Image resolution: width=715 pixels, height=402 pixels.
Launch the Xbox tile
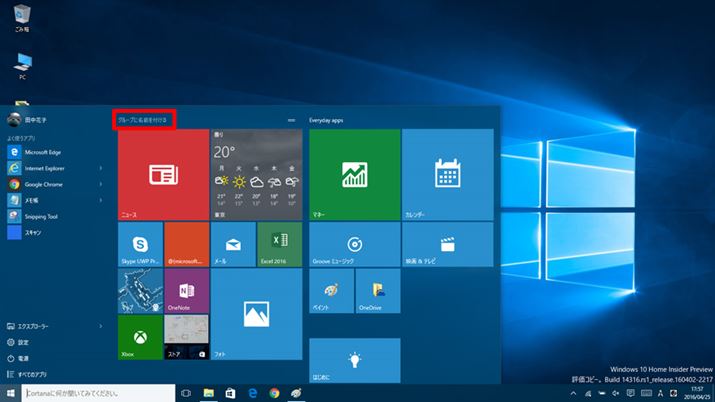point(140,337)
